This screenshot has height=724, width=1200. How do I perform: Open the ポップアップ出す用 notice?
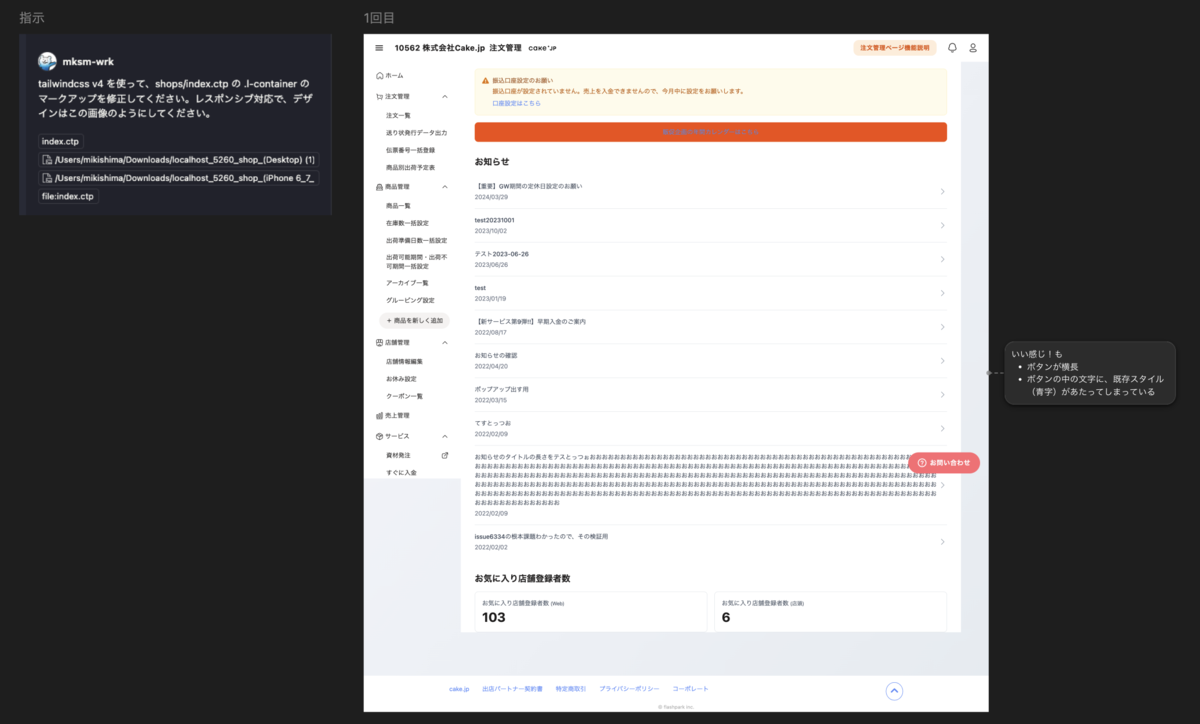coord(710,394)
